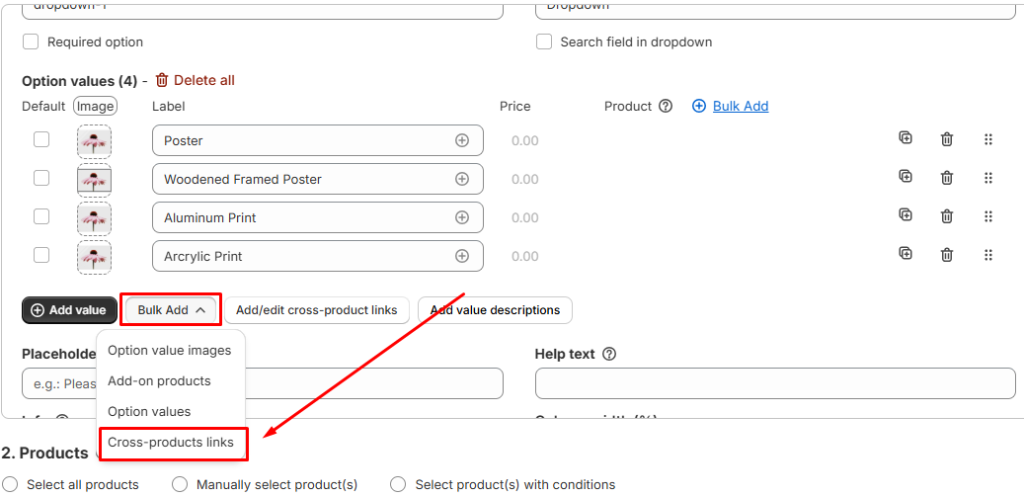Click plus icon inside Arcrylic Print label
1024x497 pixels.
[x=462, y=256]
